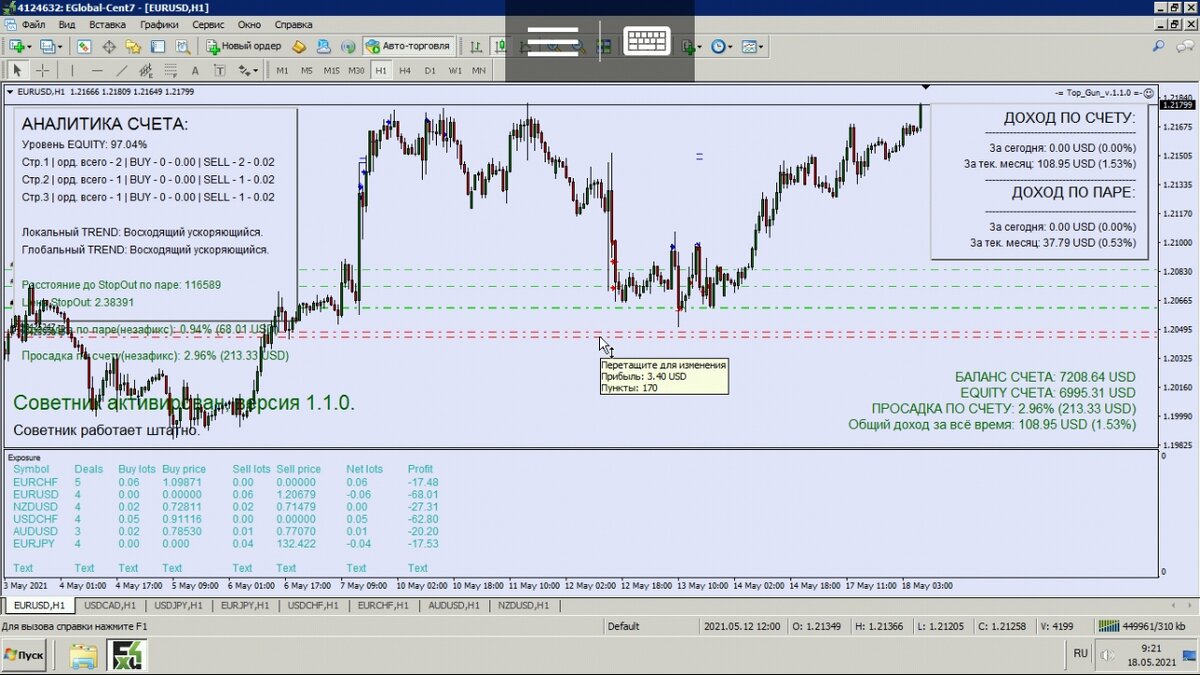Screen dimensions: 1200x675
Task: Open the Navigator panel icon
Action: click(x=133, y=46)
